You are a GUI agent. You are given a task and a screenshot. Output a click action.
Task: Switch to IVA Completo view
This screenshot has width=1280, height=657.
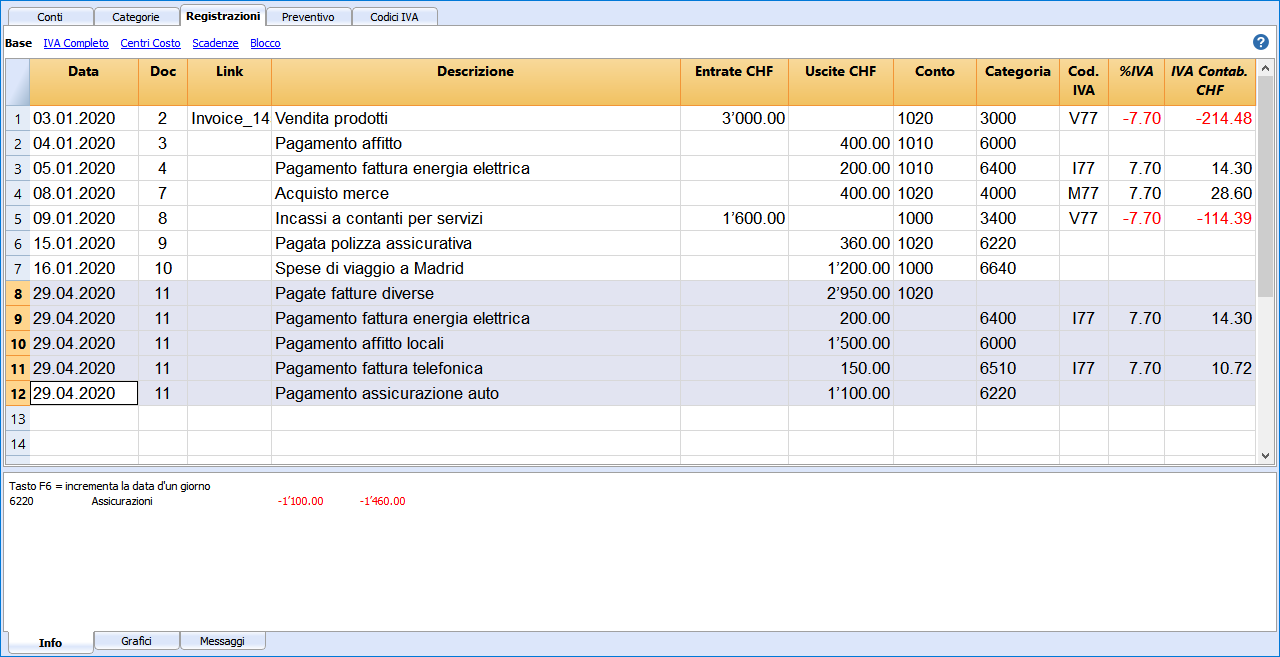76,43
